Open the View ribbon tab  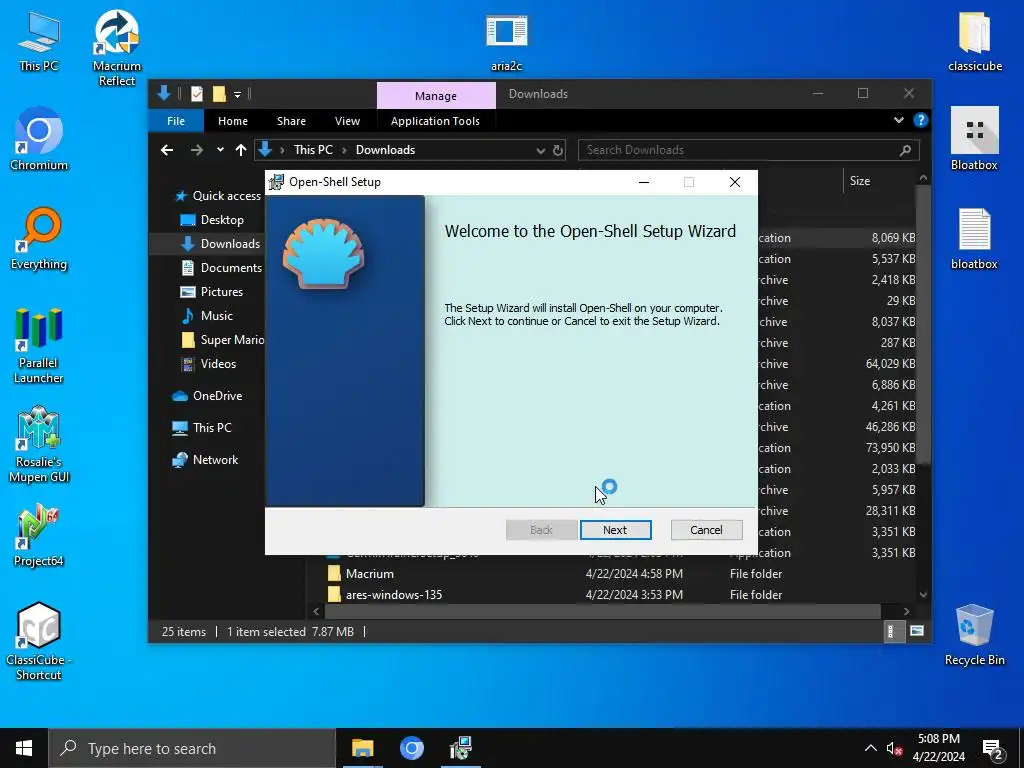347,121
